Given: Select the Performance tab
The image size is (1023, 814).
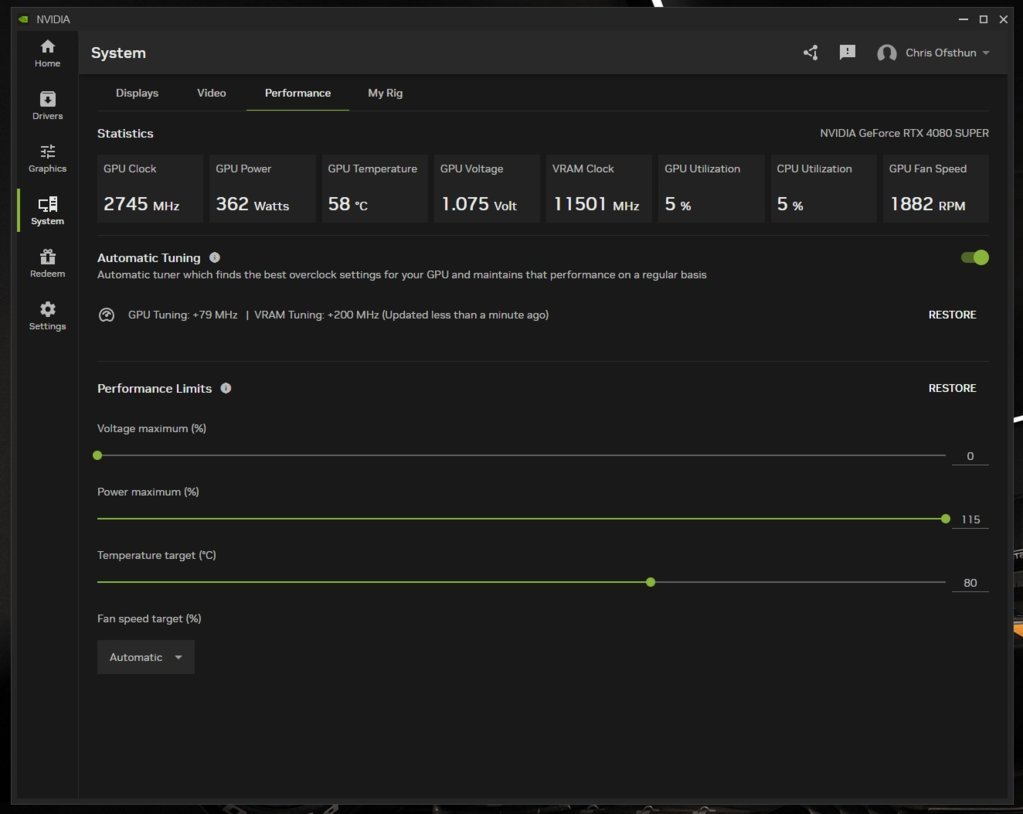Looking at the screenshot, I should [x=298, y=93].
